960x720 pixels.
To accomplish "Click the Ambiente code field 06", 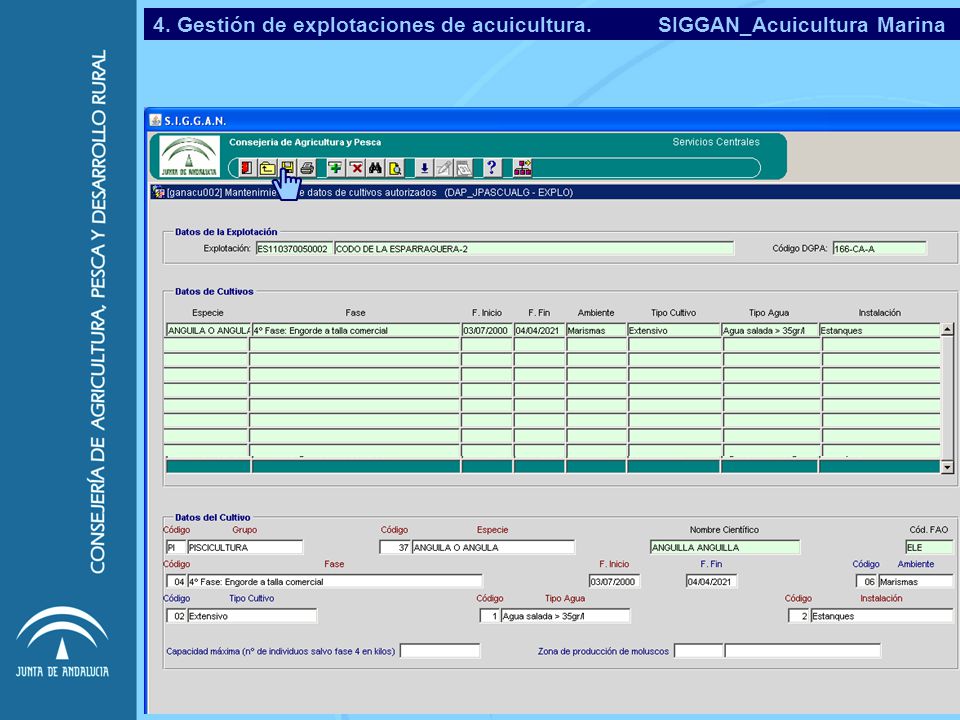I will tap(866, 582).
